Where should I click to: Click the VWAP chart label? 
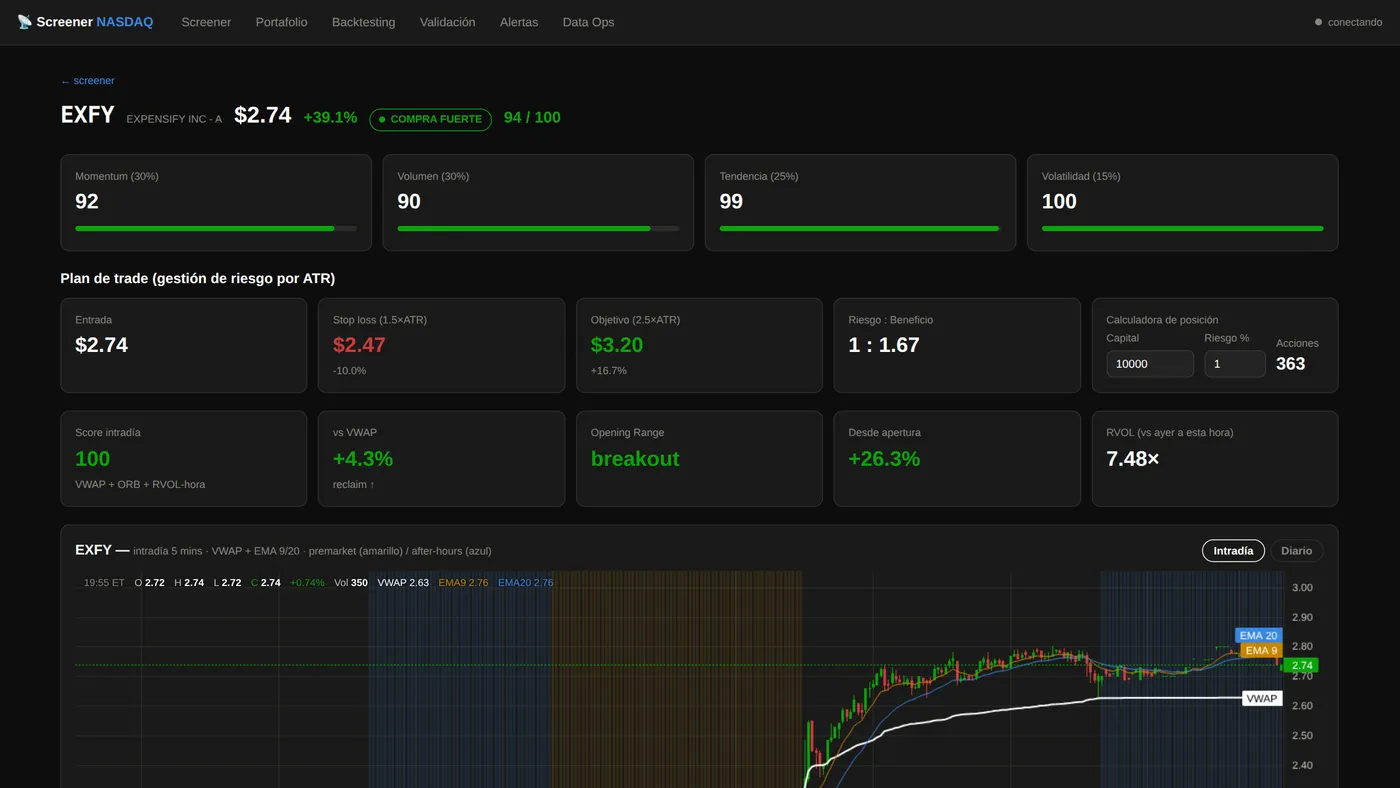1262,698
